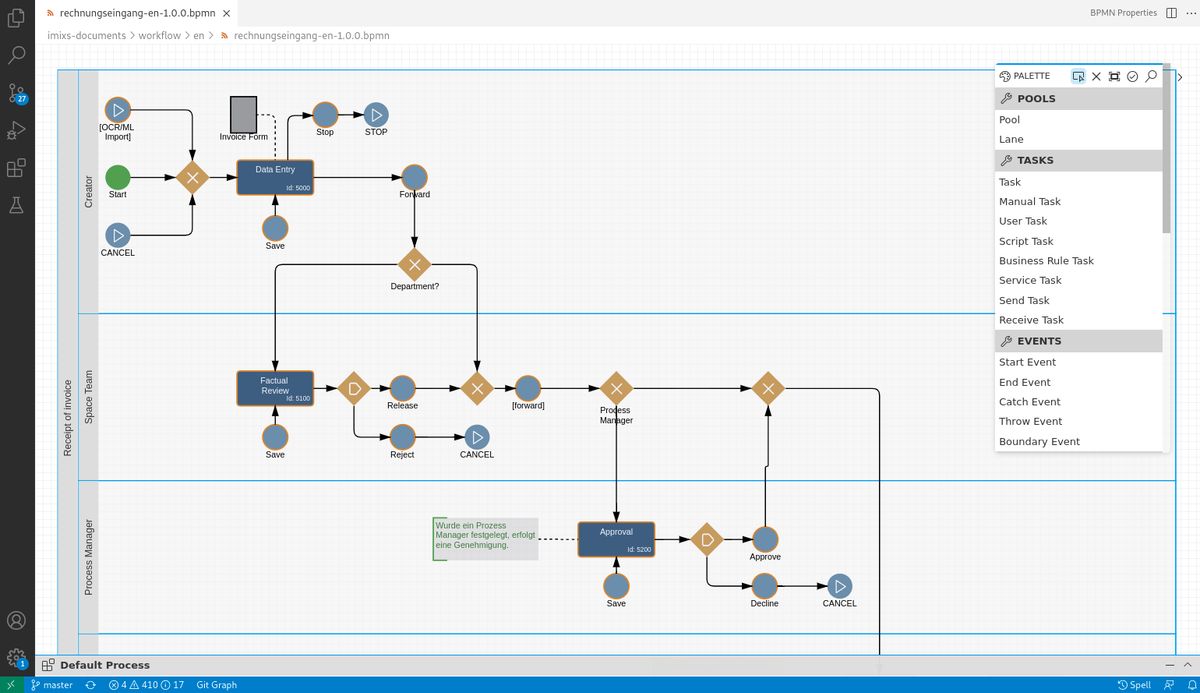Select the element picker tool in the Palette toolbar
The image size is (1200, 693).
(1079, 76)
